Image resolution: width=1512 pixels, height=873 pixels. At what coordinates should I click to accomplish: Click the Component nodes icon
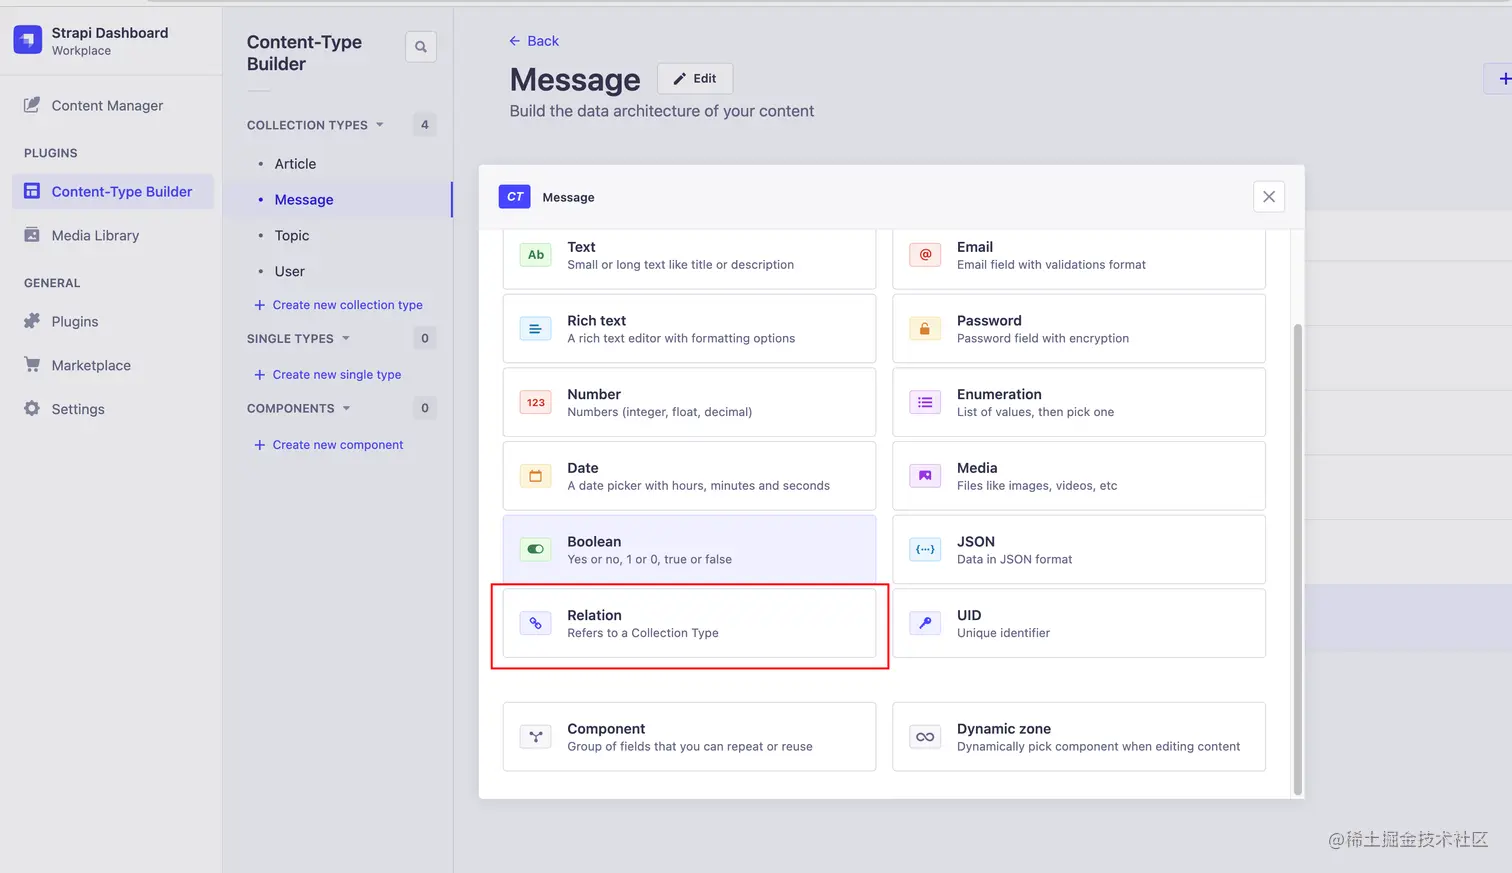(536, 737)
